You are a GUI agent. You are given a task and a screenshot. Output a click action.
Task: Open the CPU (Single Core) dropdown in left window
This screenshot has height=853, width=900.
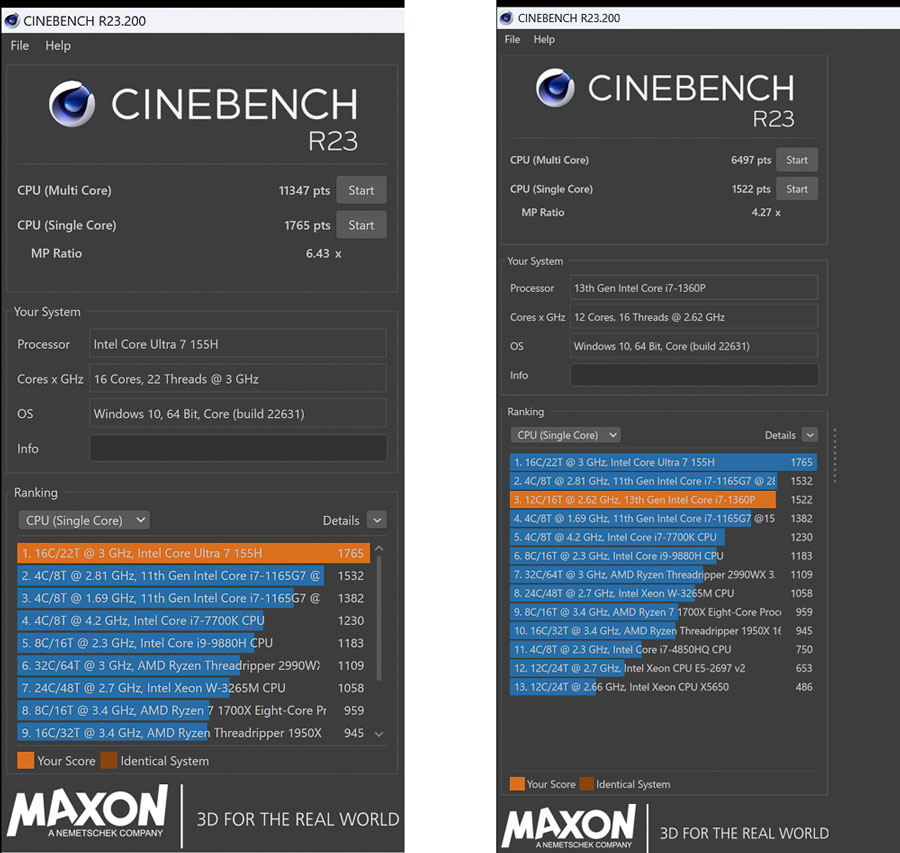[84, 520]
